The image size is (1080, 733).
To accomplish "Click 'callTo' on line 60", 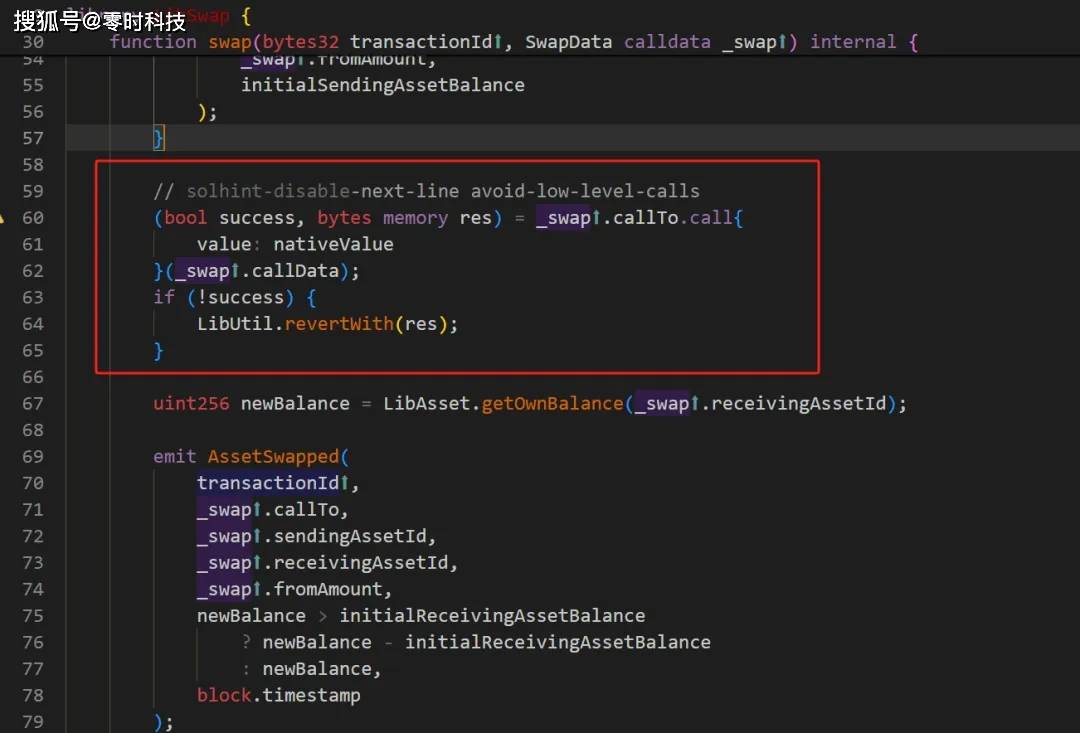I will 645,218.
